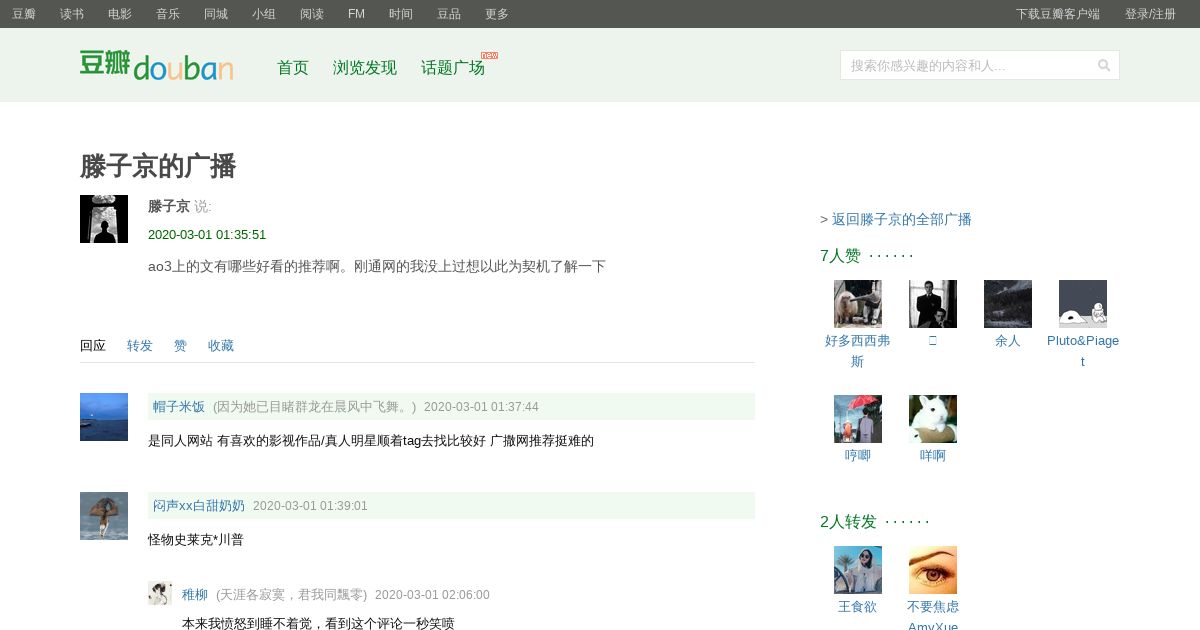Viewport: 1200px width, 630px height.
Task: Open 小组 in top bar
Action: click(264, 14)
